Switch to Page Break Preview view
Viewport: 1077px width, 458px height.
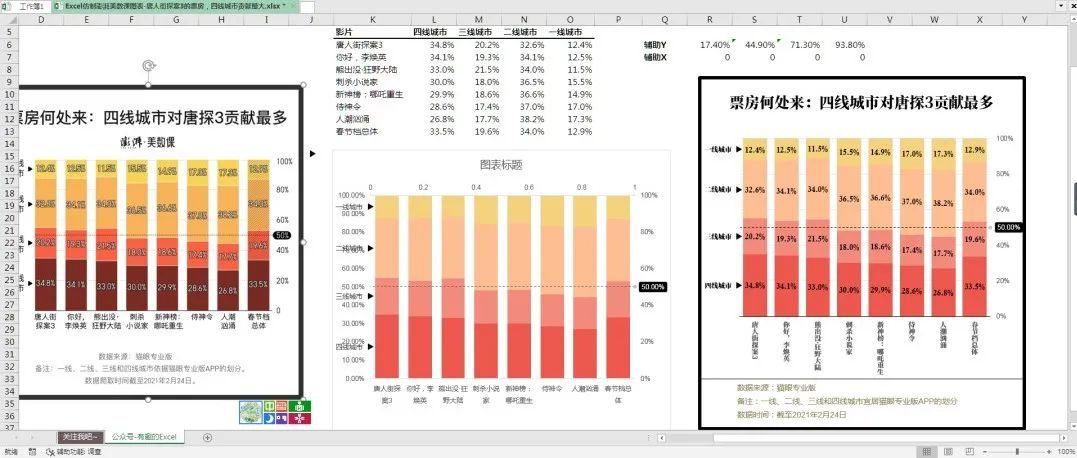pos(968,451)
